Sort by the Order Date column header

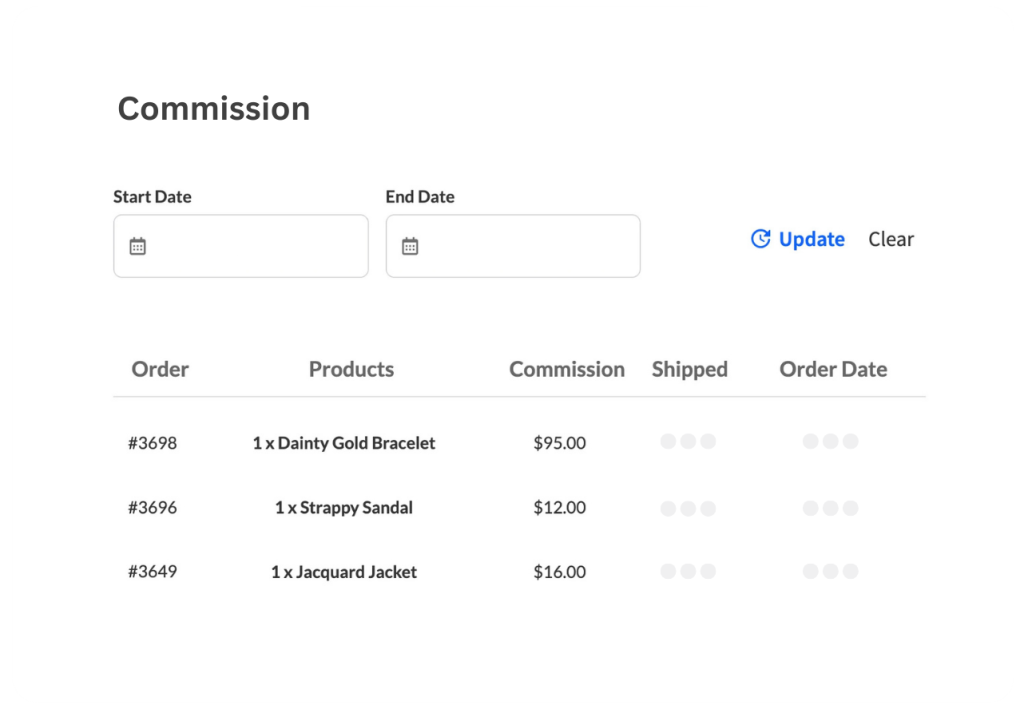point(833,369)
